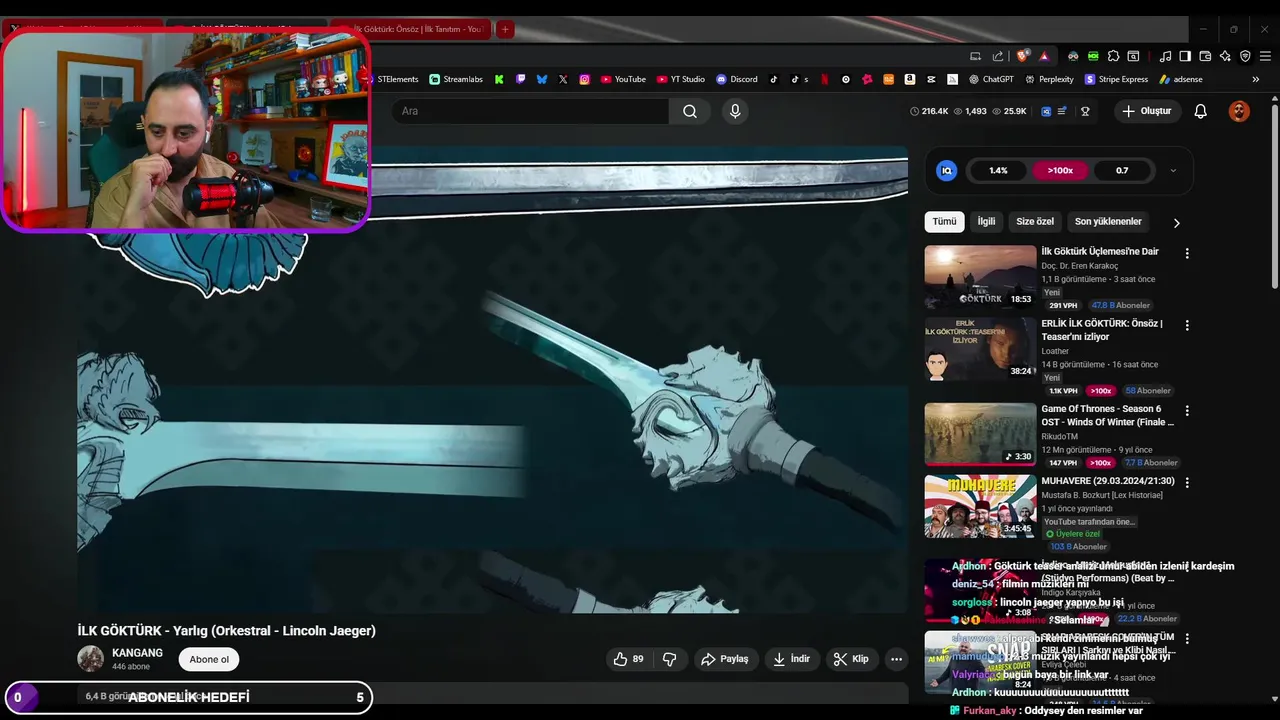Show more filter chips with arrow
This screenshot has width=1280, height=720.
point(1176,222)
